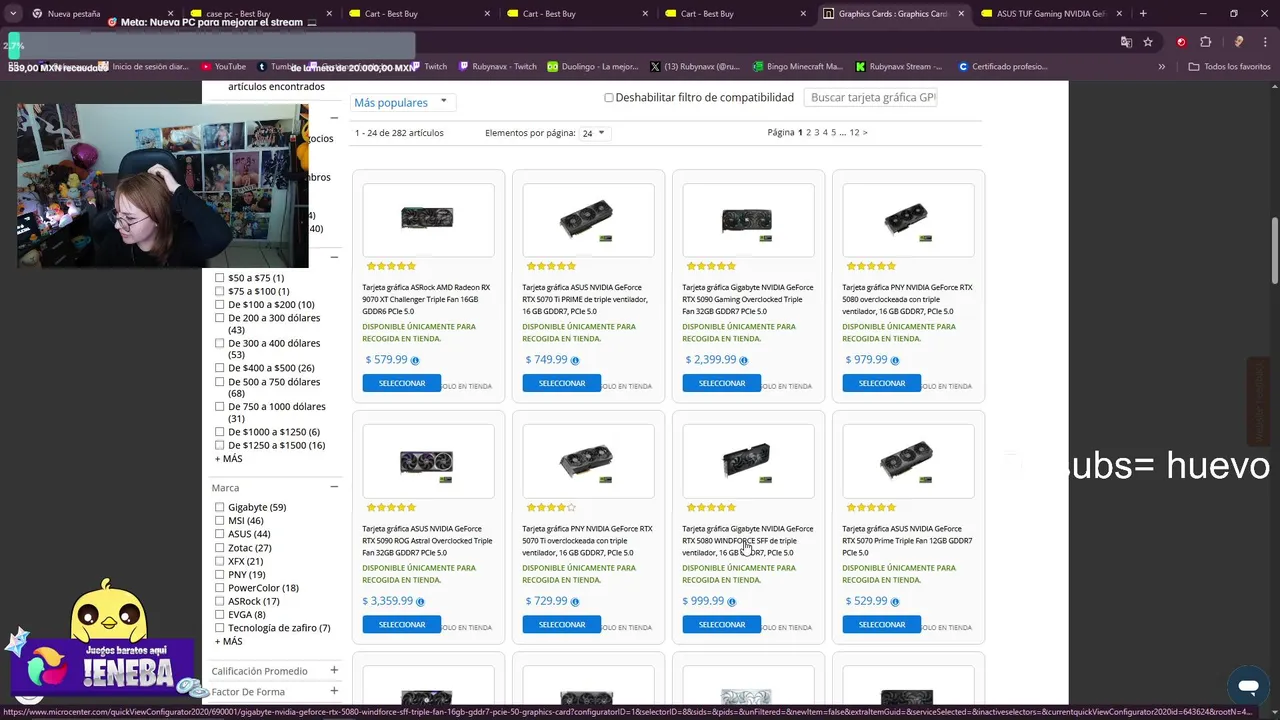Toggle Deshabilitar filtro de compatibilidad checkbox
The width and height of the screenshot is (1280, 720).
pos(608,98)
